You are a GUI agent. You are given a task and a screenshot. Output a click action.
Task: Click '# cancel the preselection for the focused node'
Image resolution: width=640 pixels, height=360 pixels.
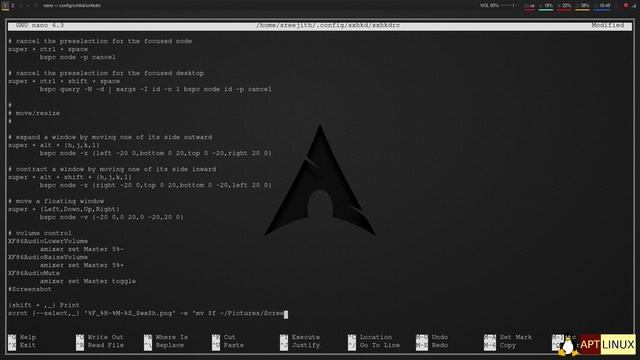click(x=100, y=41)
